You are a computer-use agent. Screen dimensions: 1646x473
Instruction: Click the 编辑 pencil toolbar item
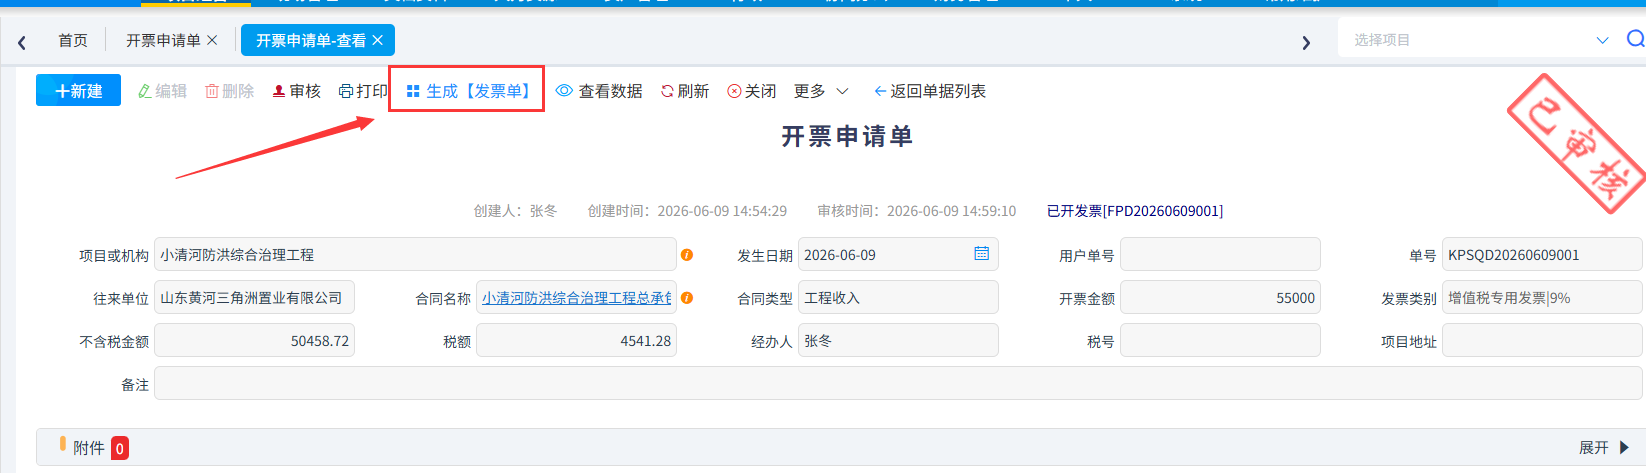click(162, 91)
